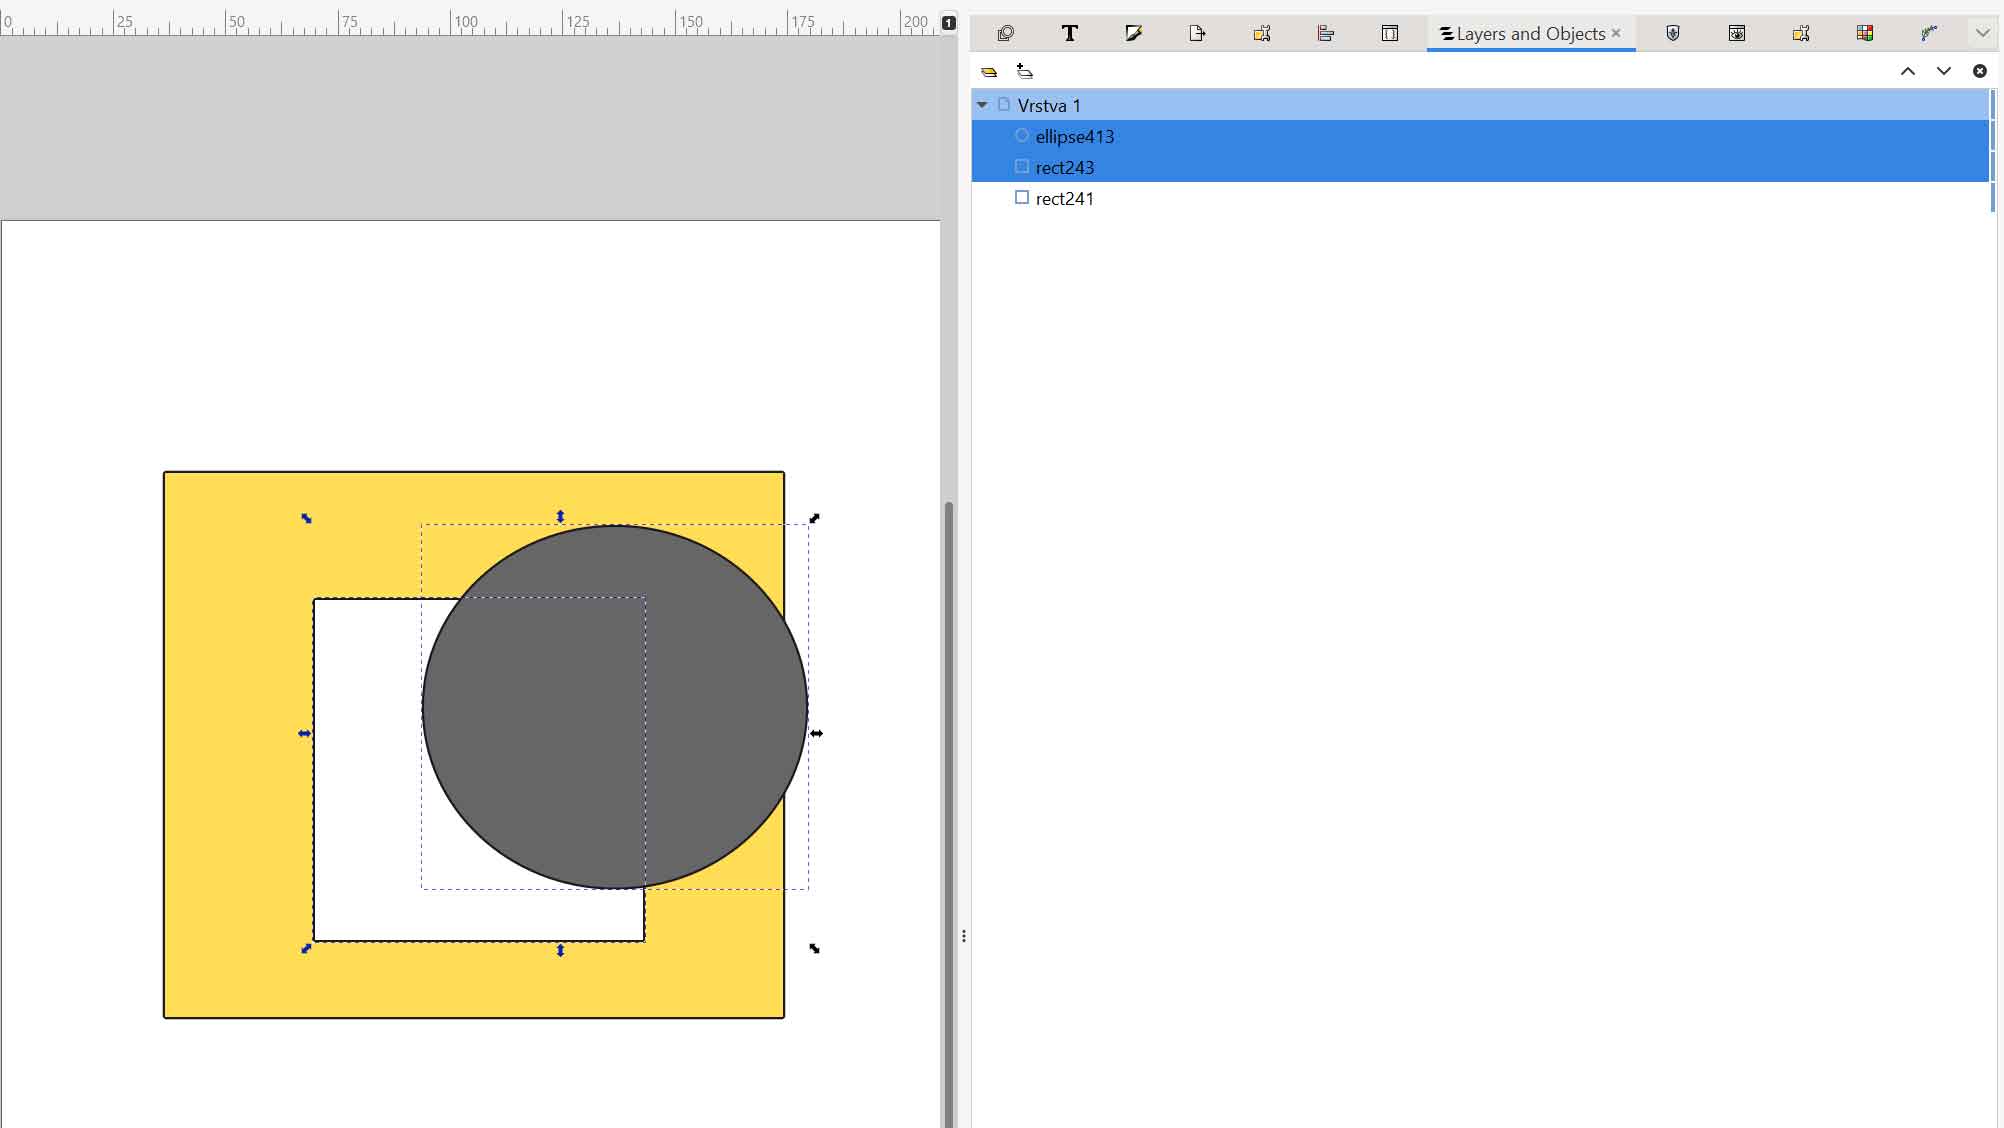The height and width of the screenshot is (1128, 2004).
Task: Collapse the Vrstva 1 layer
Action: coord(982,105)
